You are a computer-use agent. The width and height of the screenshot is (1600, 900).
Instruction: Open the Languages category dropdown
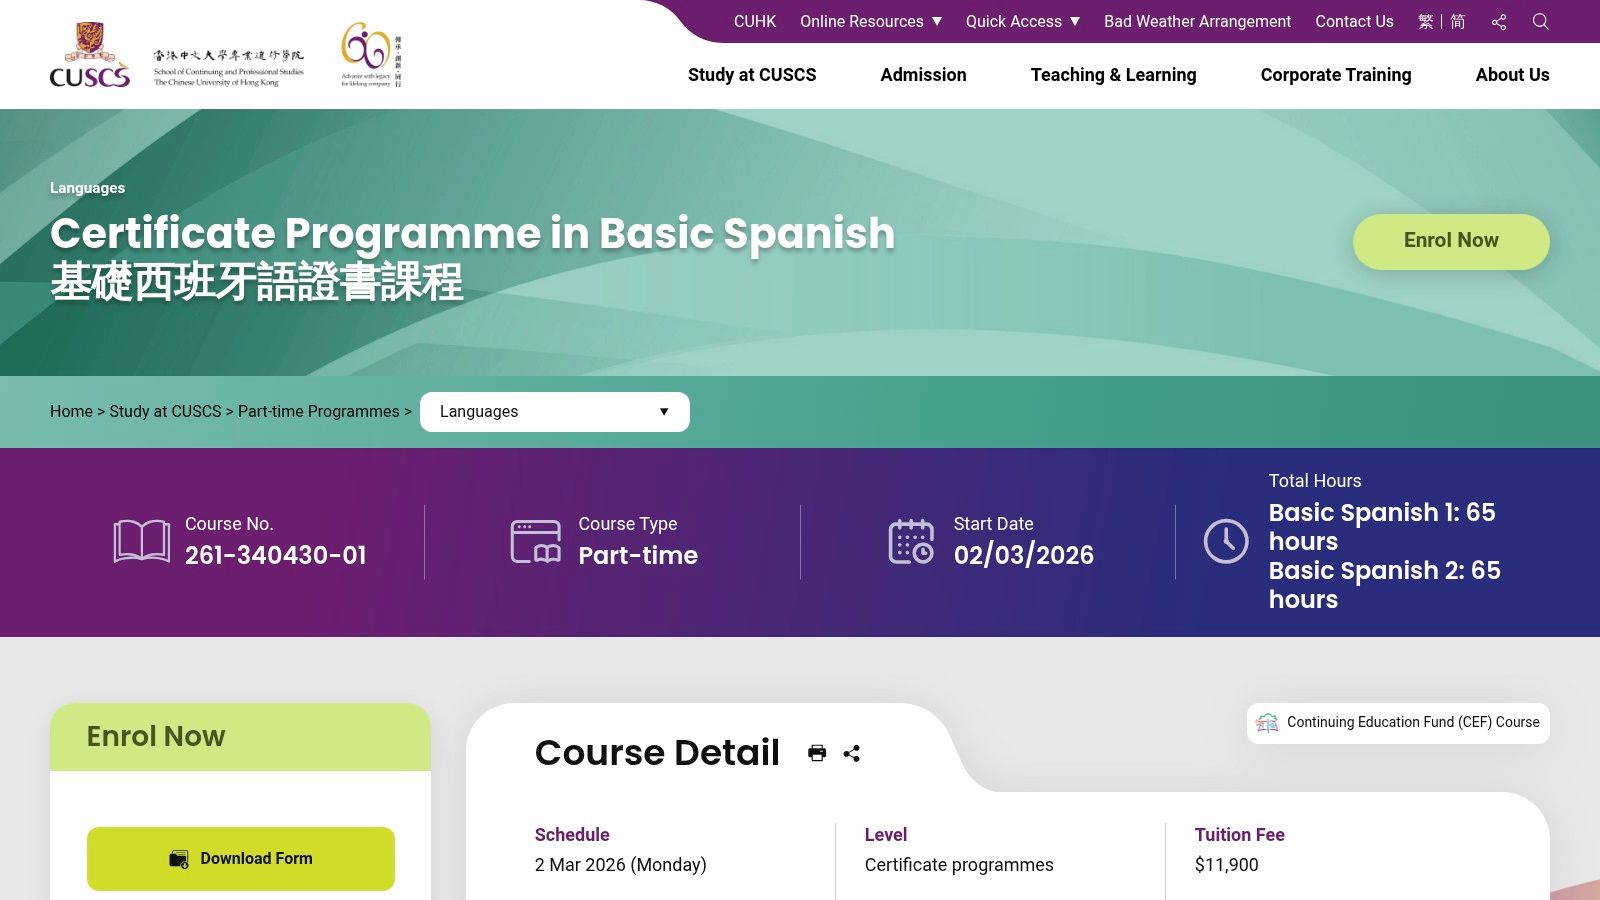(x=554, y=412)
